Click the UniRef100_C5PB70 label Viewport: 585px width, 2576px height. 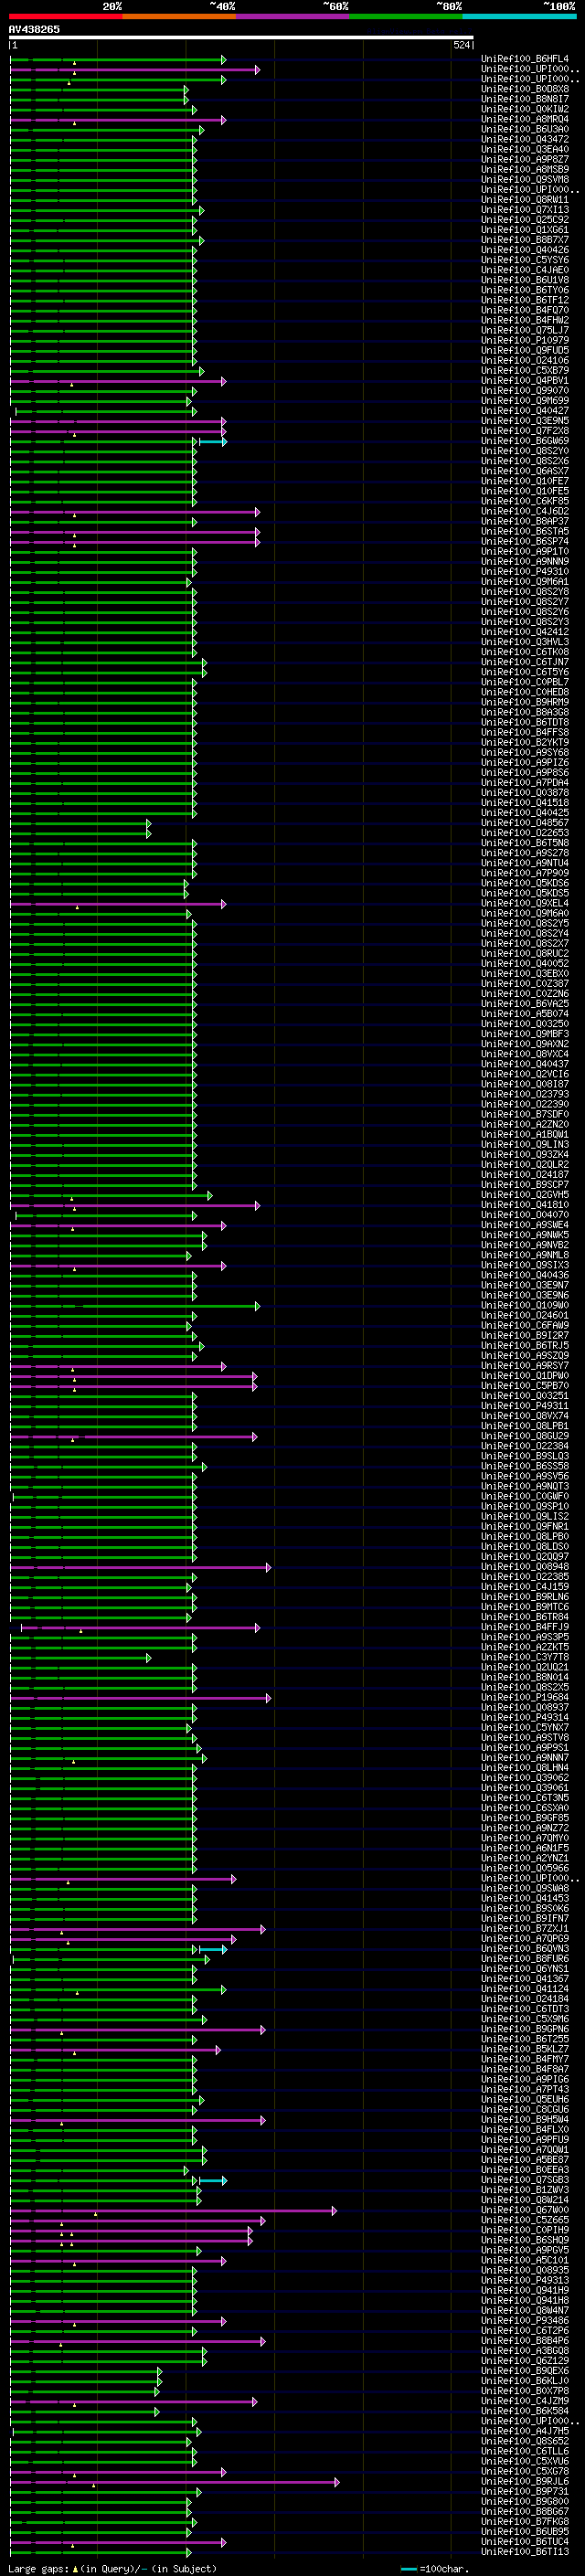(525, 1385)
